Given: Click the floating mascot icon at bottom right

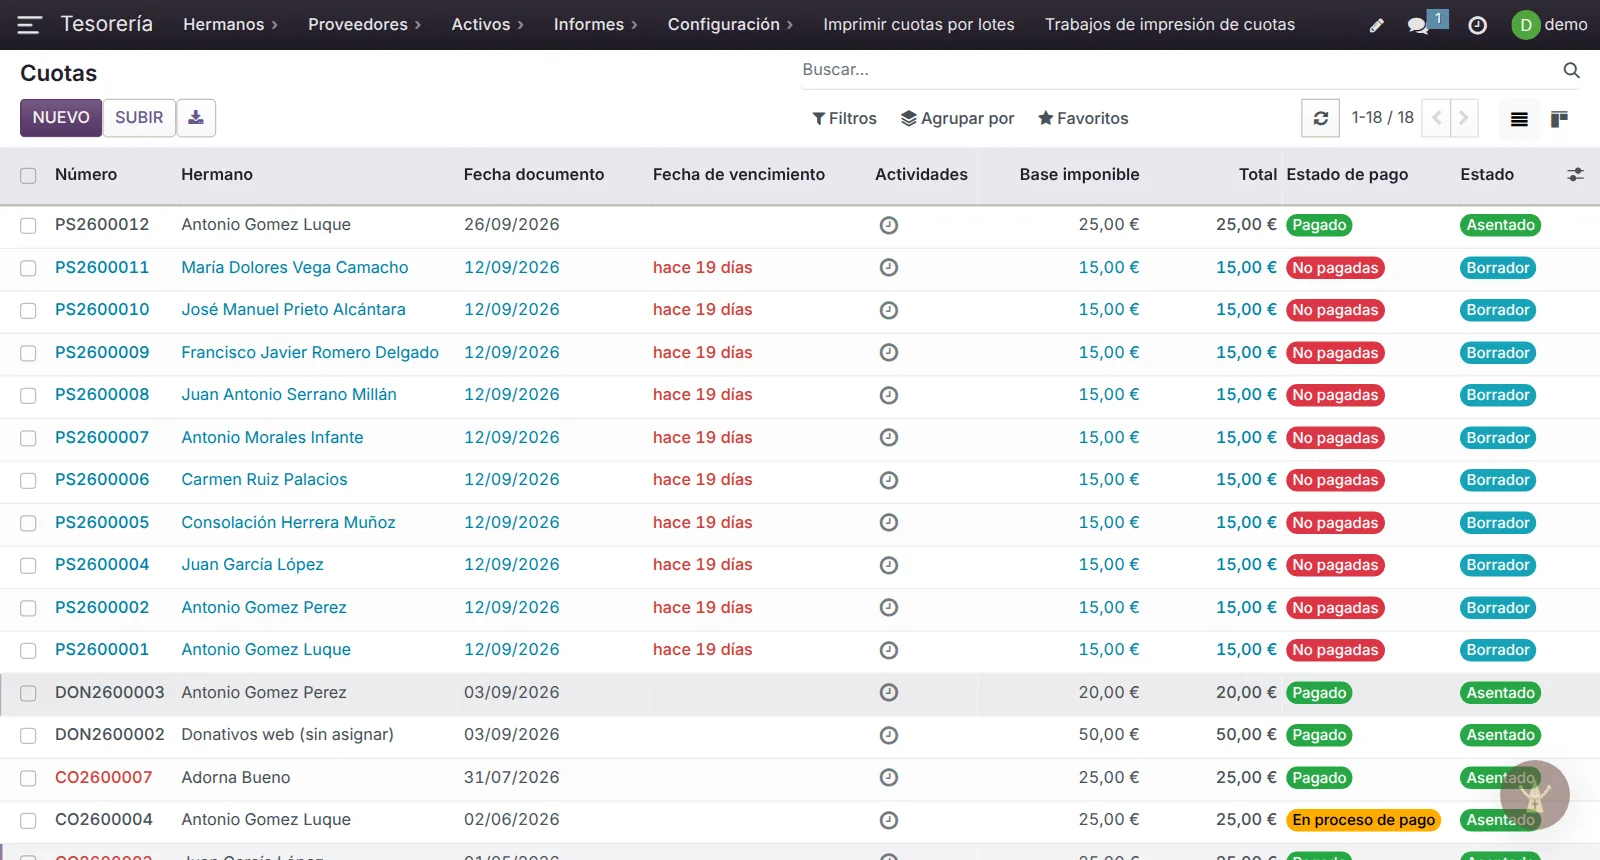Looking at the screenshot, I should tap(1535, 795).
